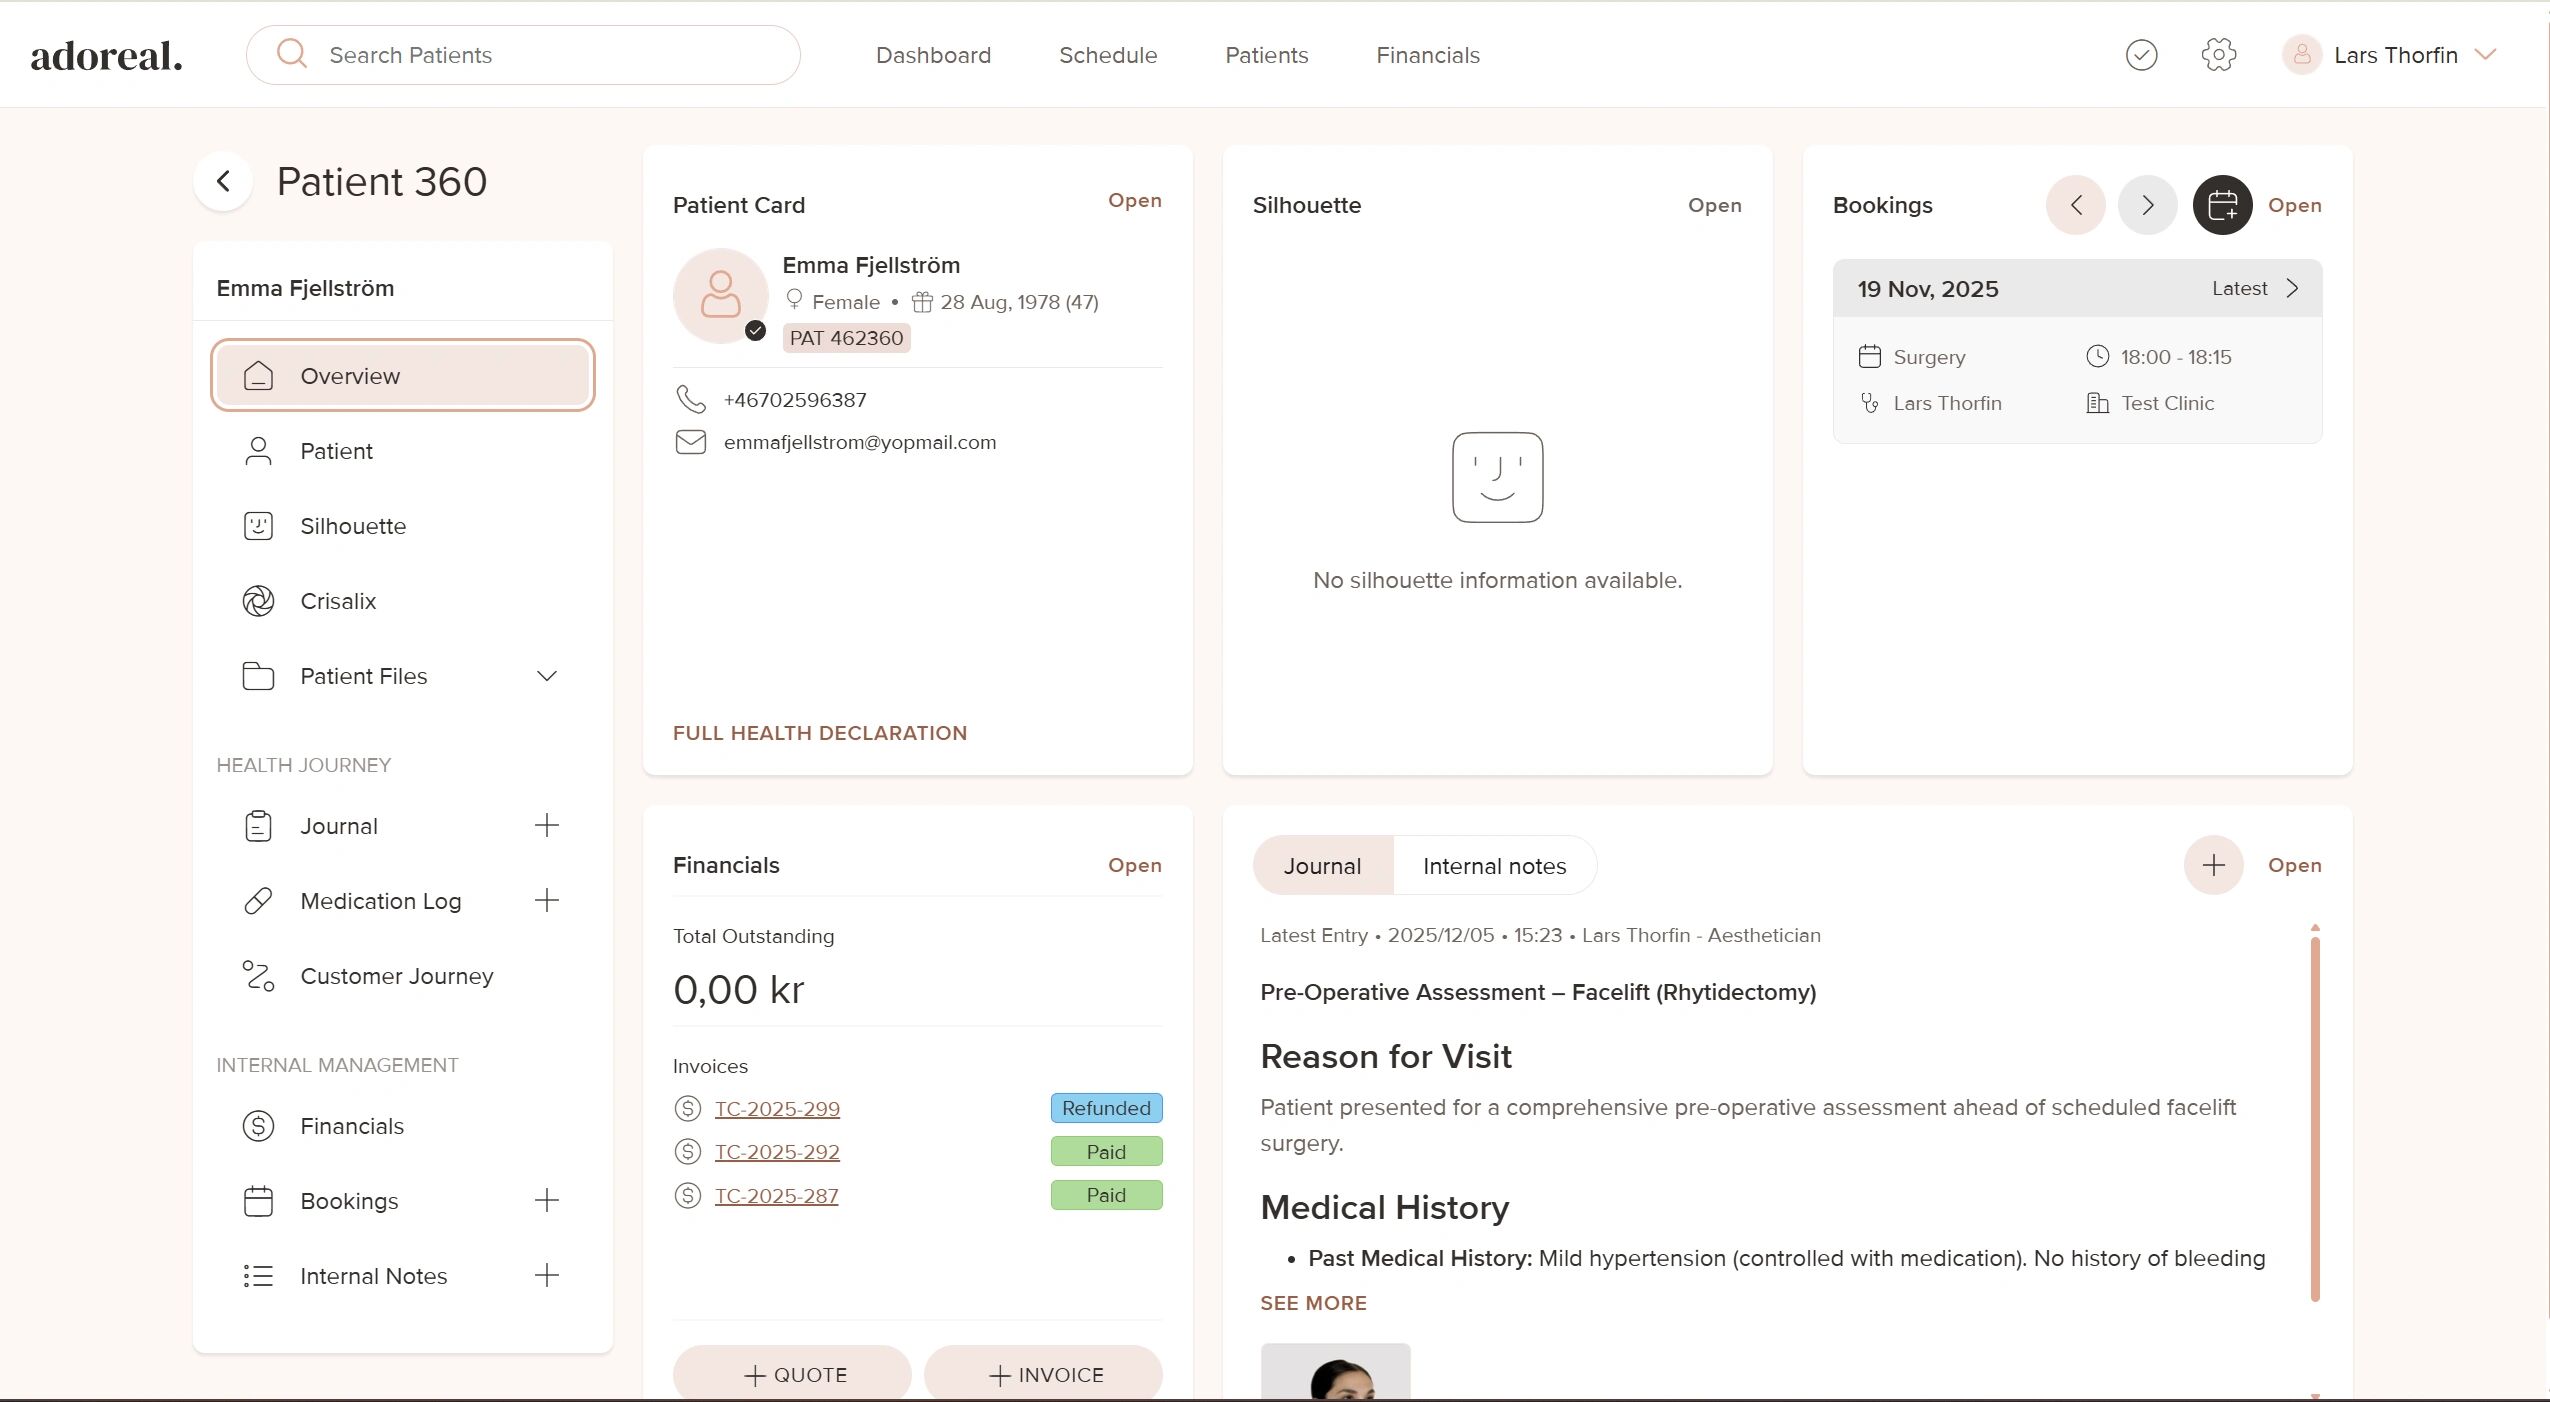2550x1402 pixels.
Task: Open Crisalix in the sidebar
Action: [338, 601]
